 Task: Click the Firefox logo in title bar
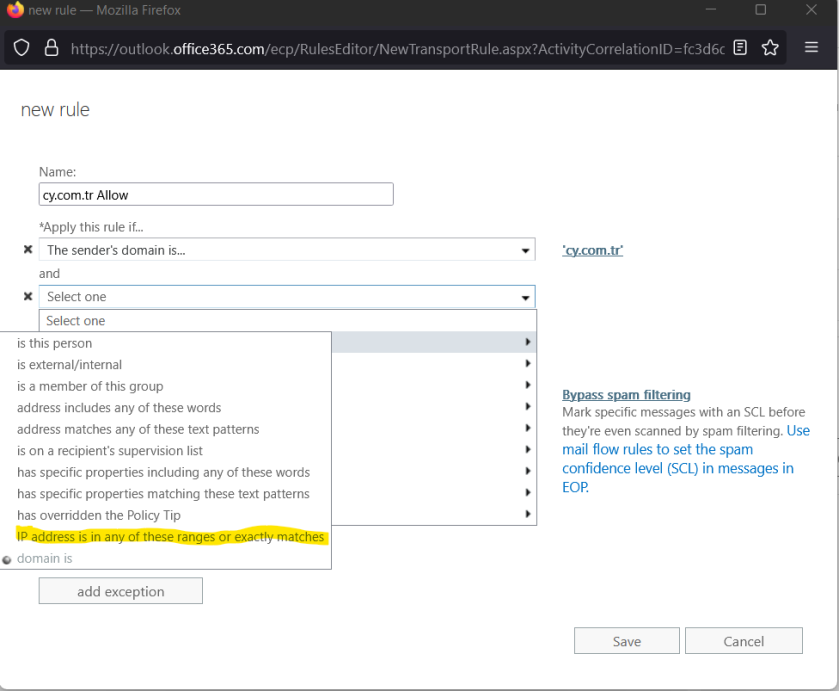[x=15, y=10]
